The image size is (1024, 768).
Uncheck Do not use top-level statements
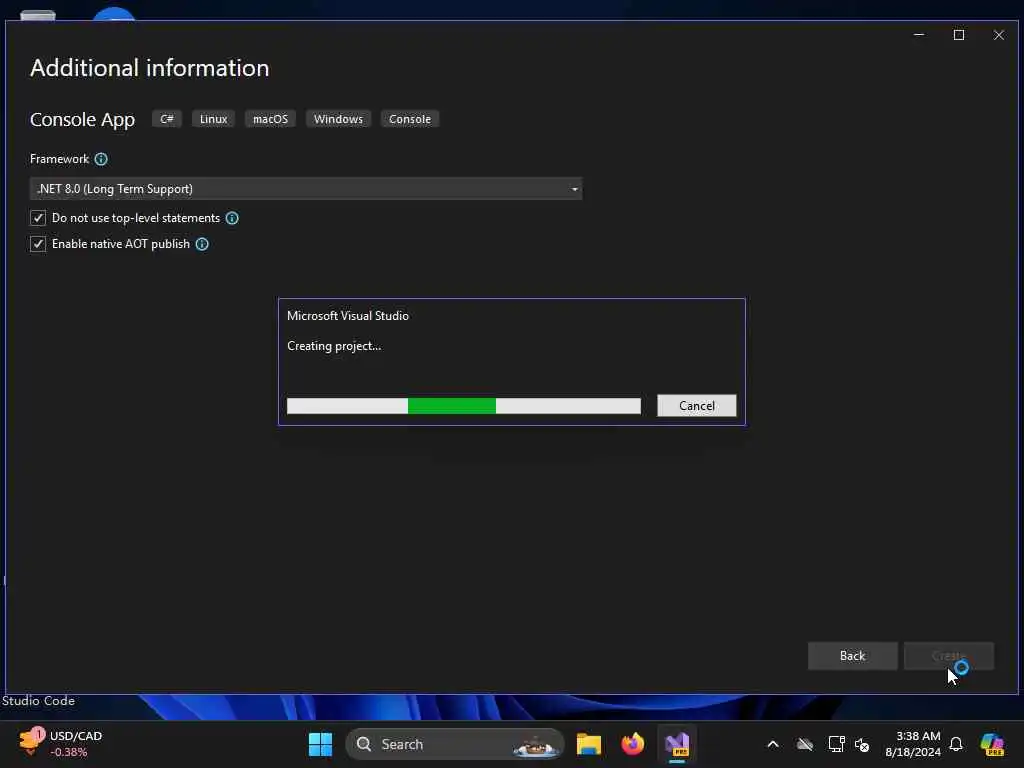point(38,218)
